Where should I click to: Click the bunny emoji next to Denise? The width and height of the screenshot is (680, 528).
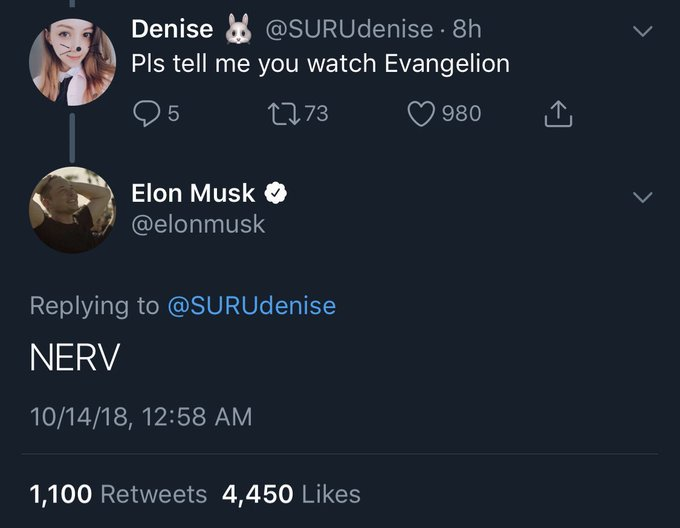239,29
